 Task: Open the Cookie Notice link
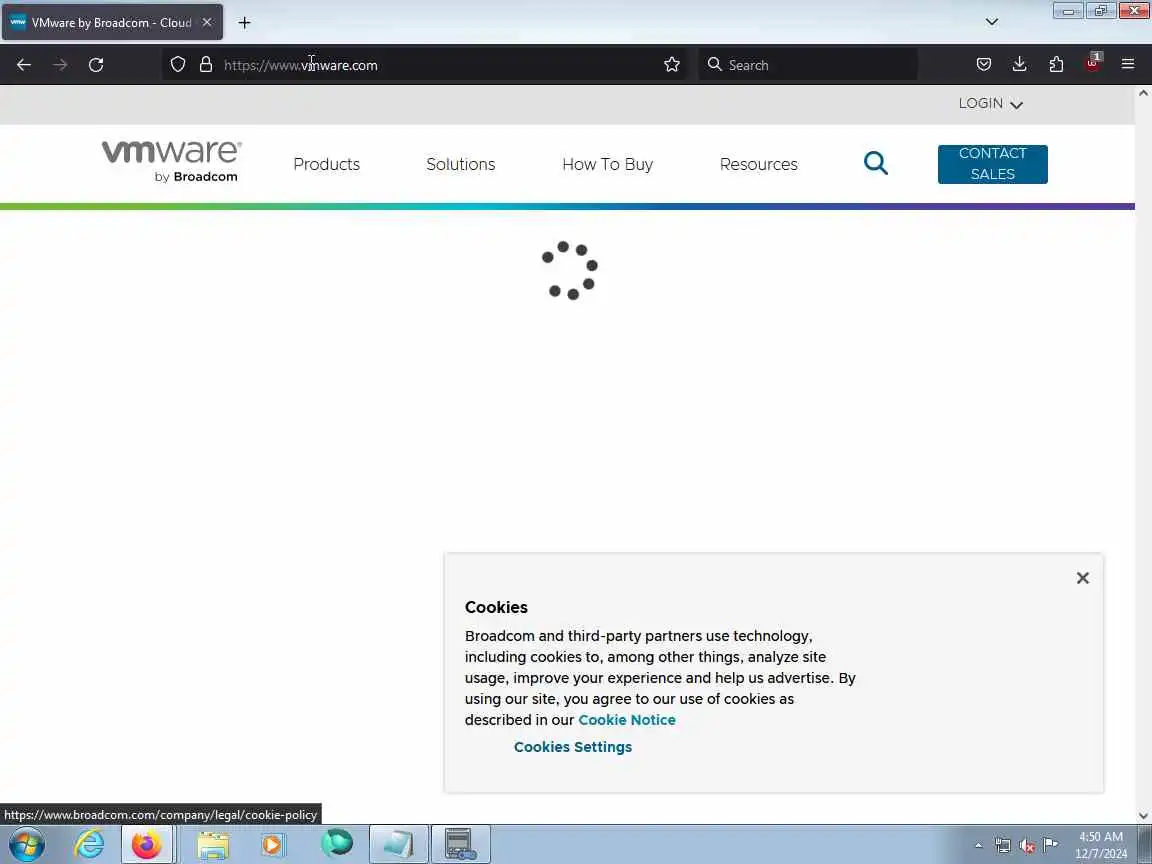627,720
